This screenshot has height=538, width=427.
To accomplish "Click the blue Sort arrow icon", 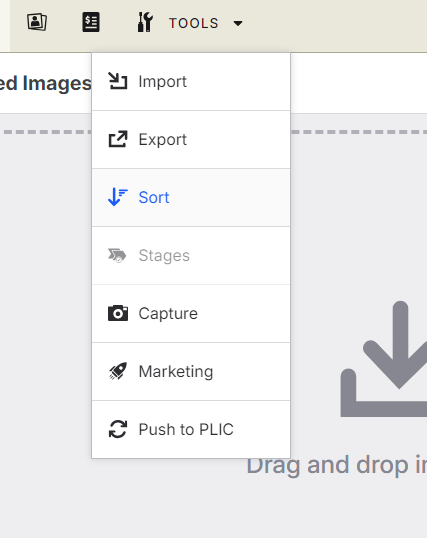I will 118,197.
